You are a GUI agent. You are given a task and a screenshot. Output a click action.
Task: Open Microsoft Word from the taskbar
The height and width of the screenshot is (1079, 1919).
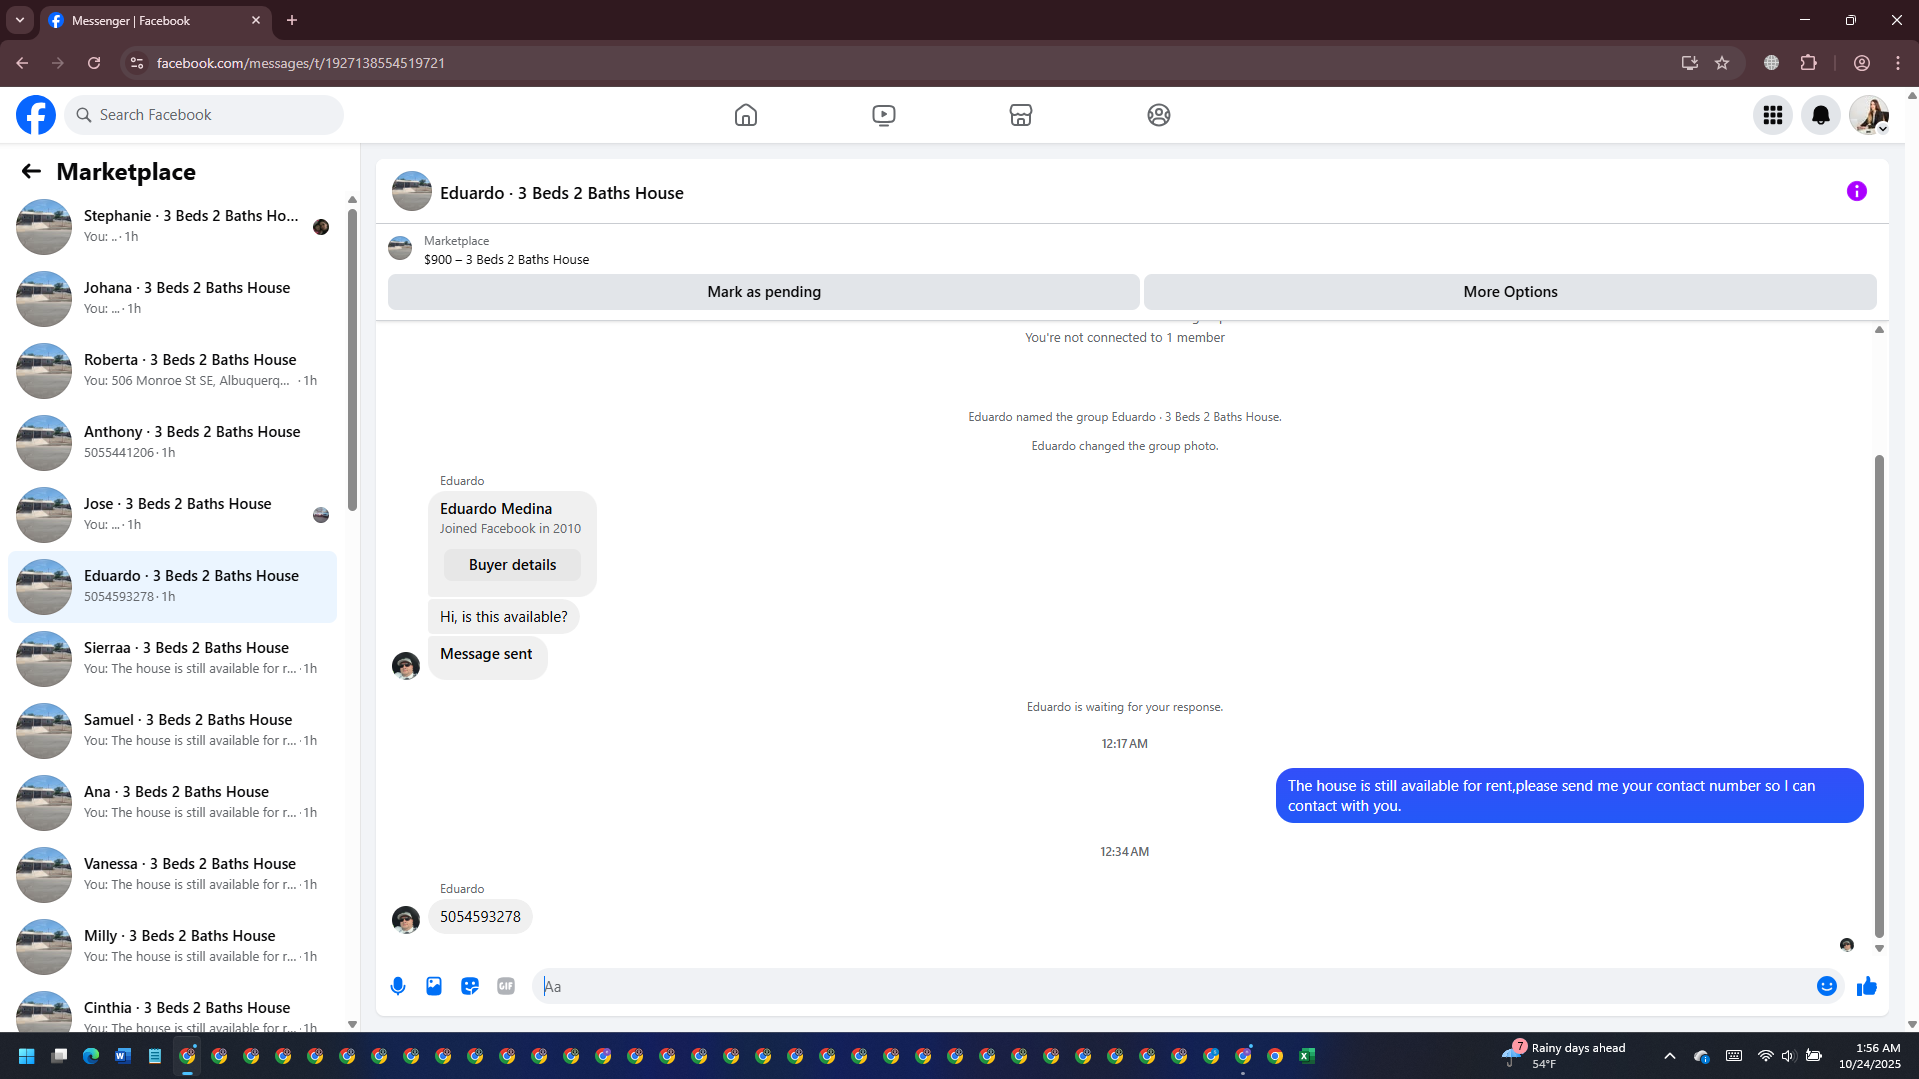tap(123, 1056)
